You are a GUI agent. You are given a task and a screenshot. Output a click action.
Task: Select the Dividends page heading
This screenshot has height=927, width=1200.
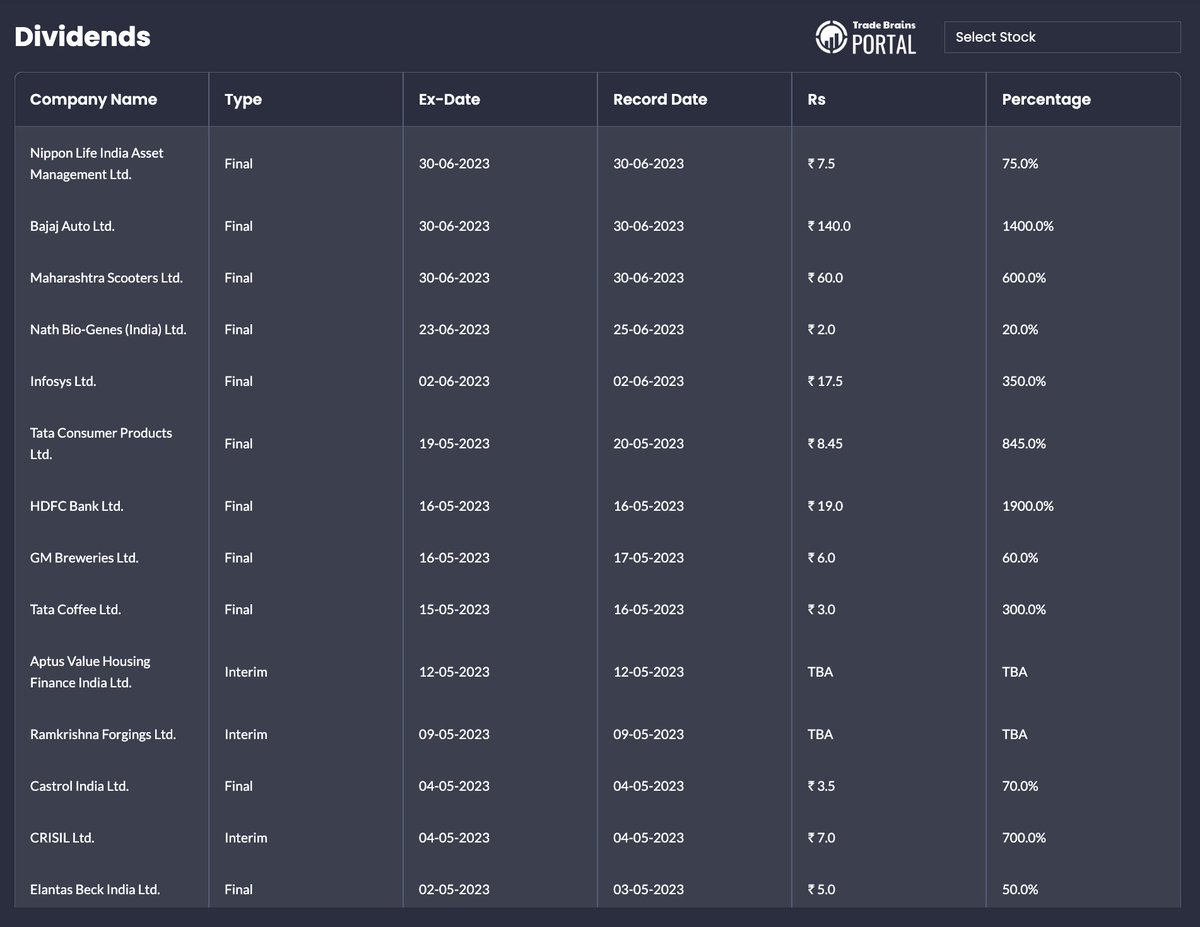83,37
